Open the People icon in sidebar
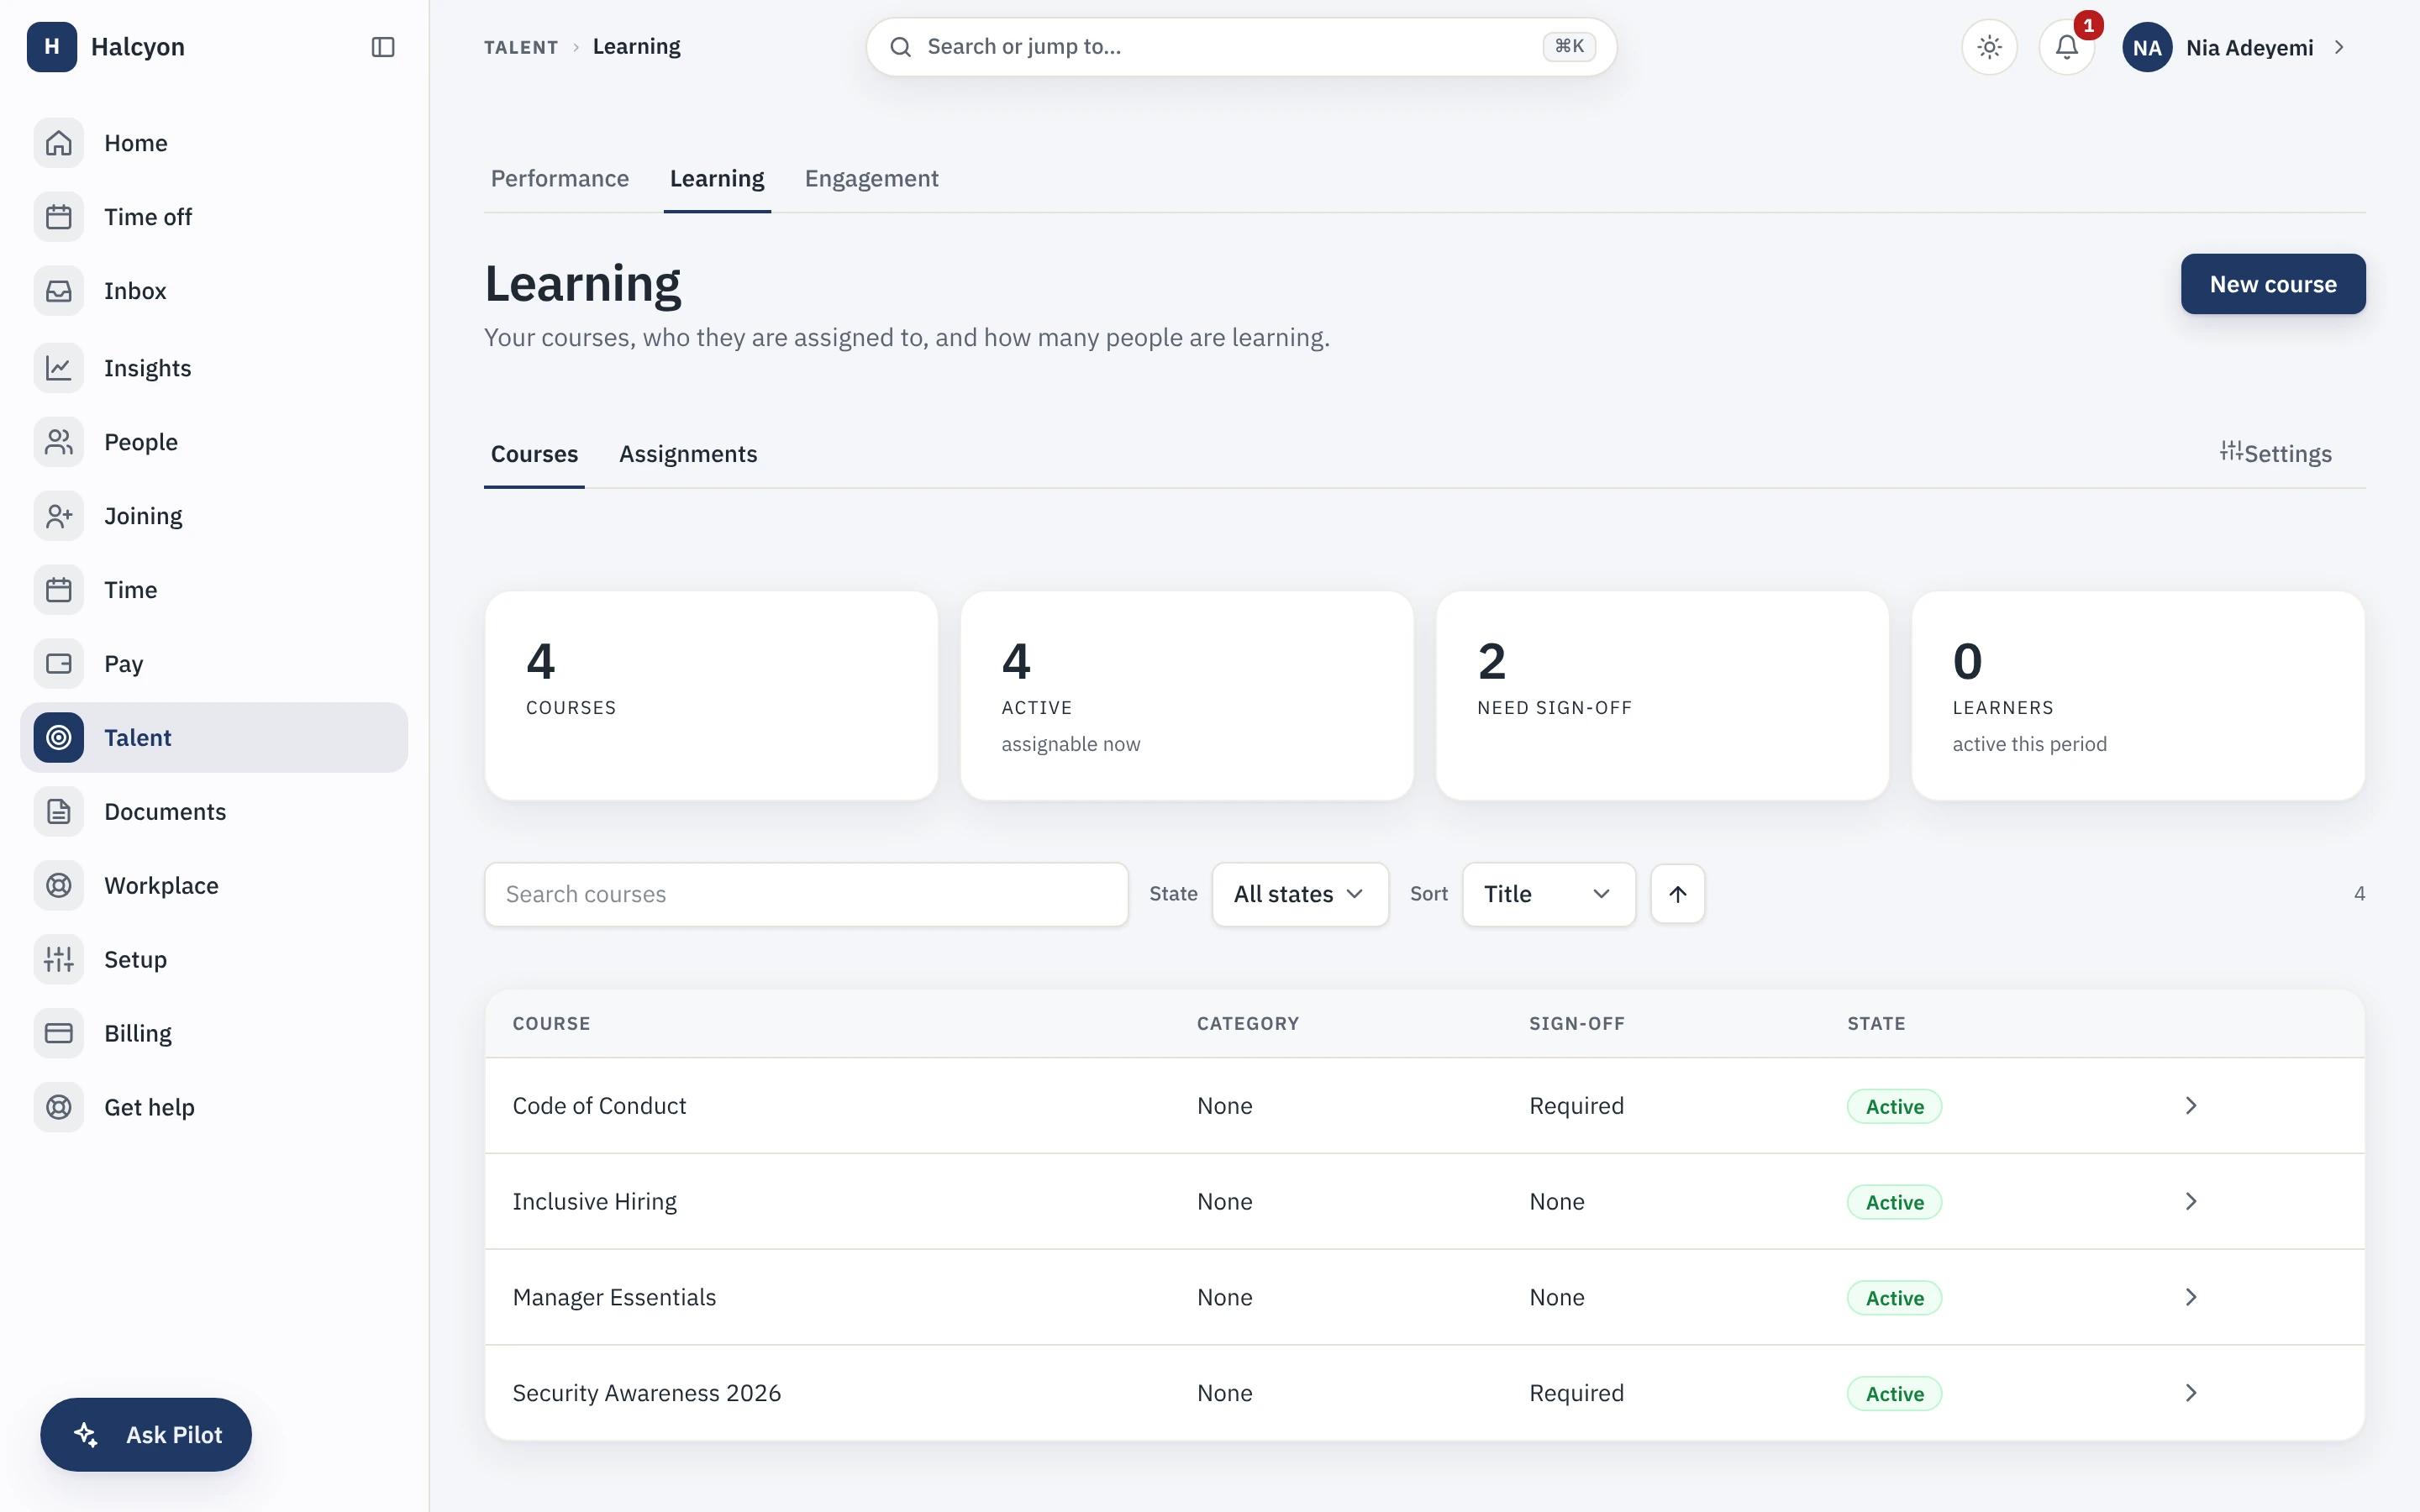 [59, 442]
